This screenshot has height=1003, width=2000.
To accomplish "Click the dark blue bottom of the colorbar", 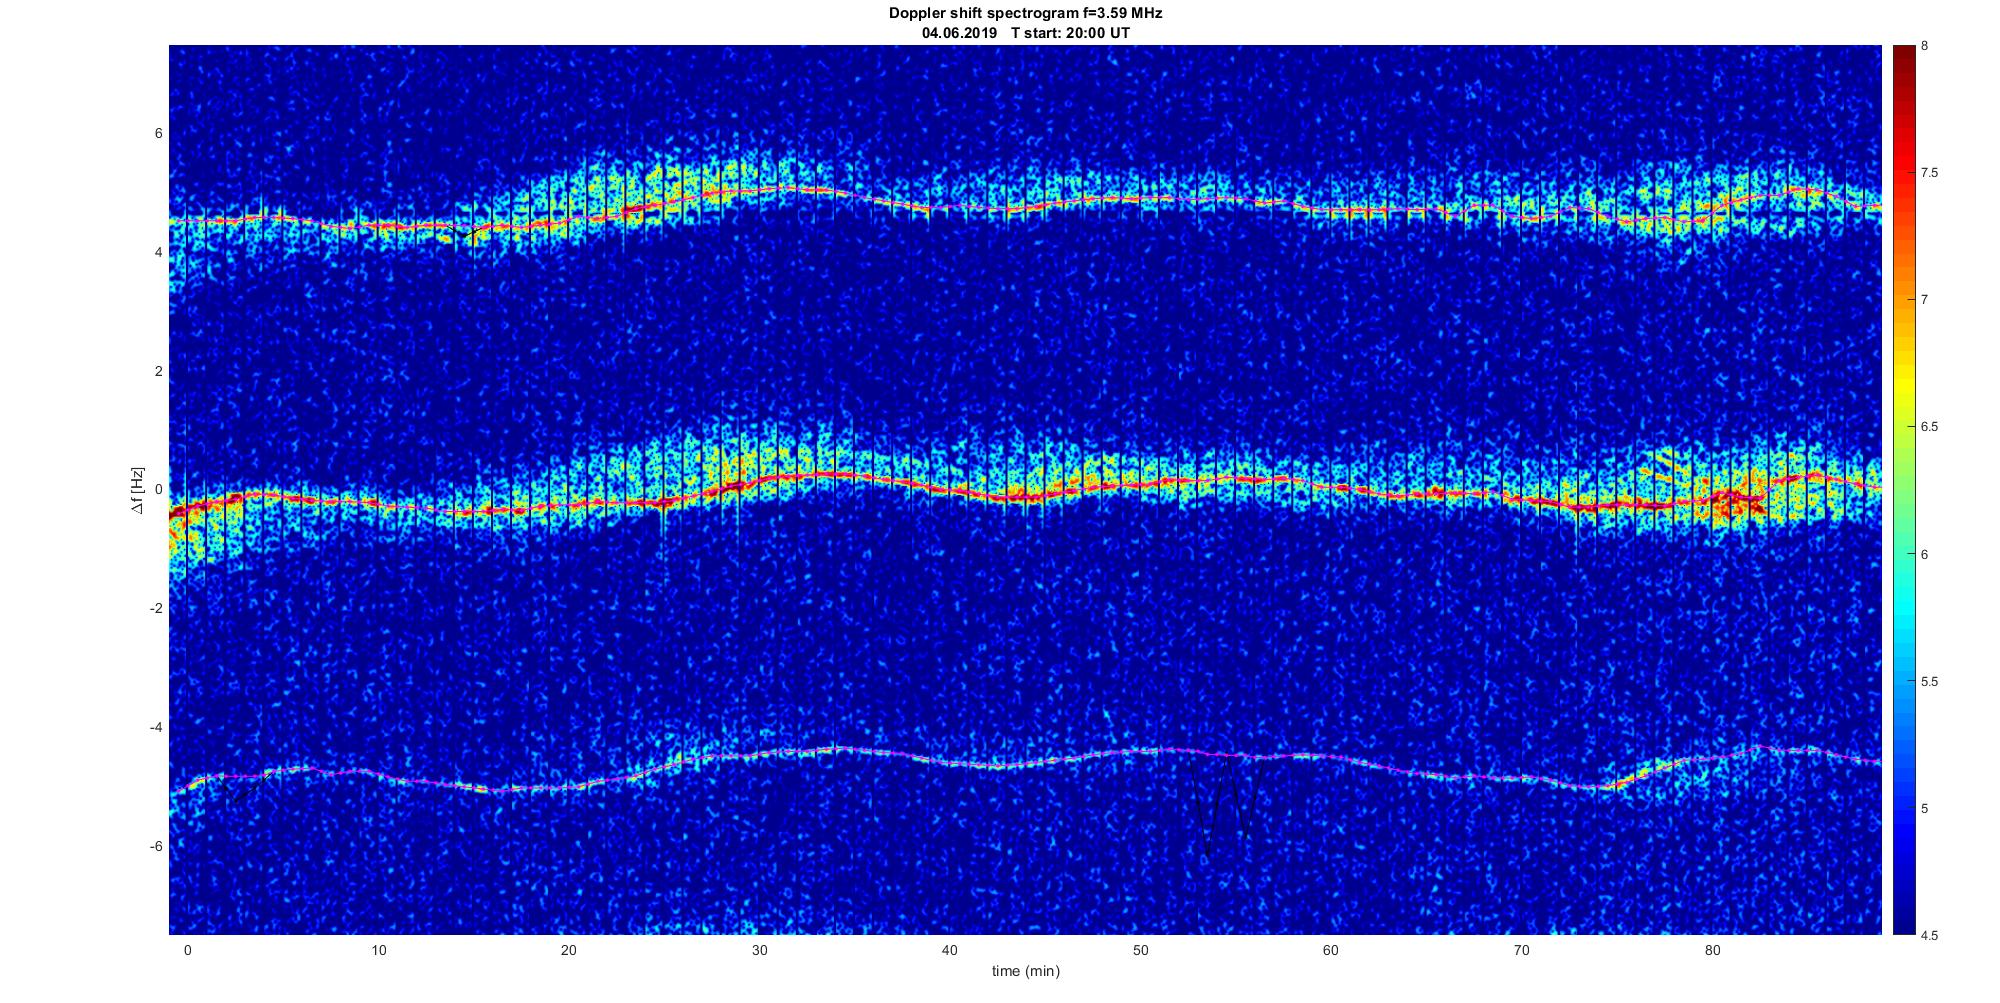I will click(x=1903, y=920).
